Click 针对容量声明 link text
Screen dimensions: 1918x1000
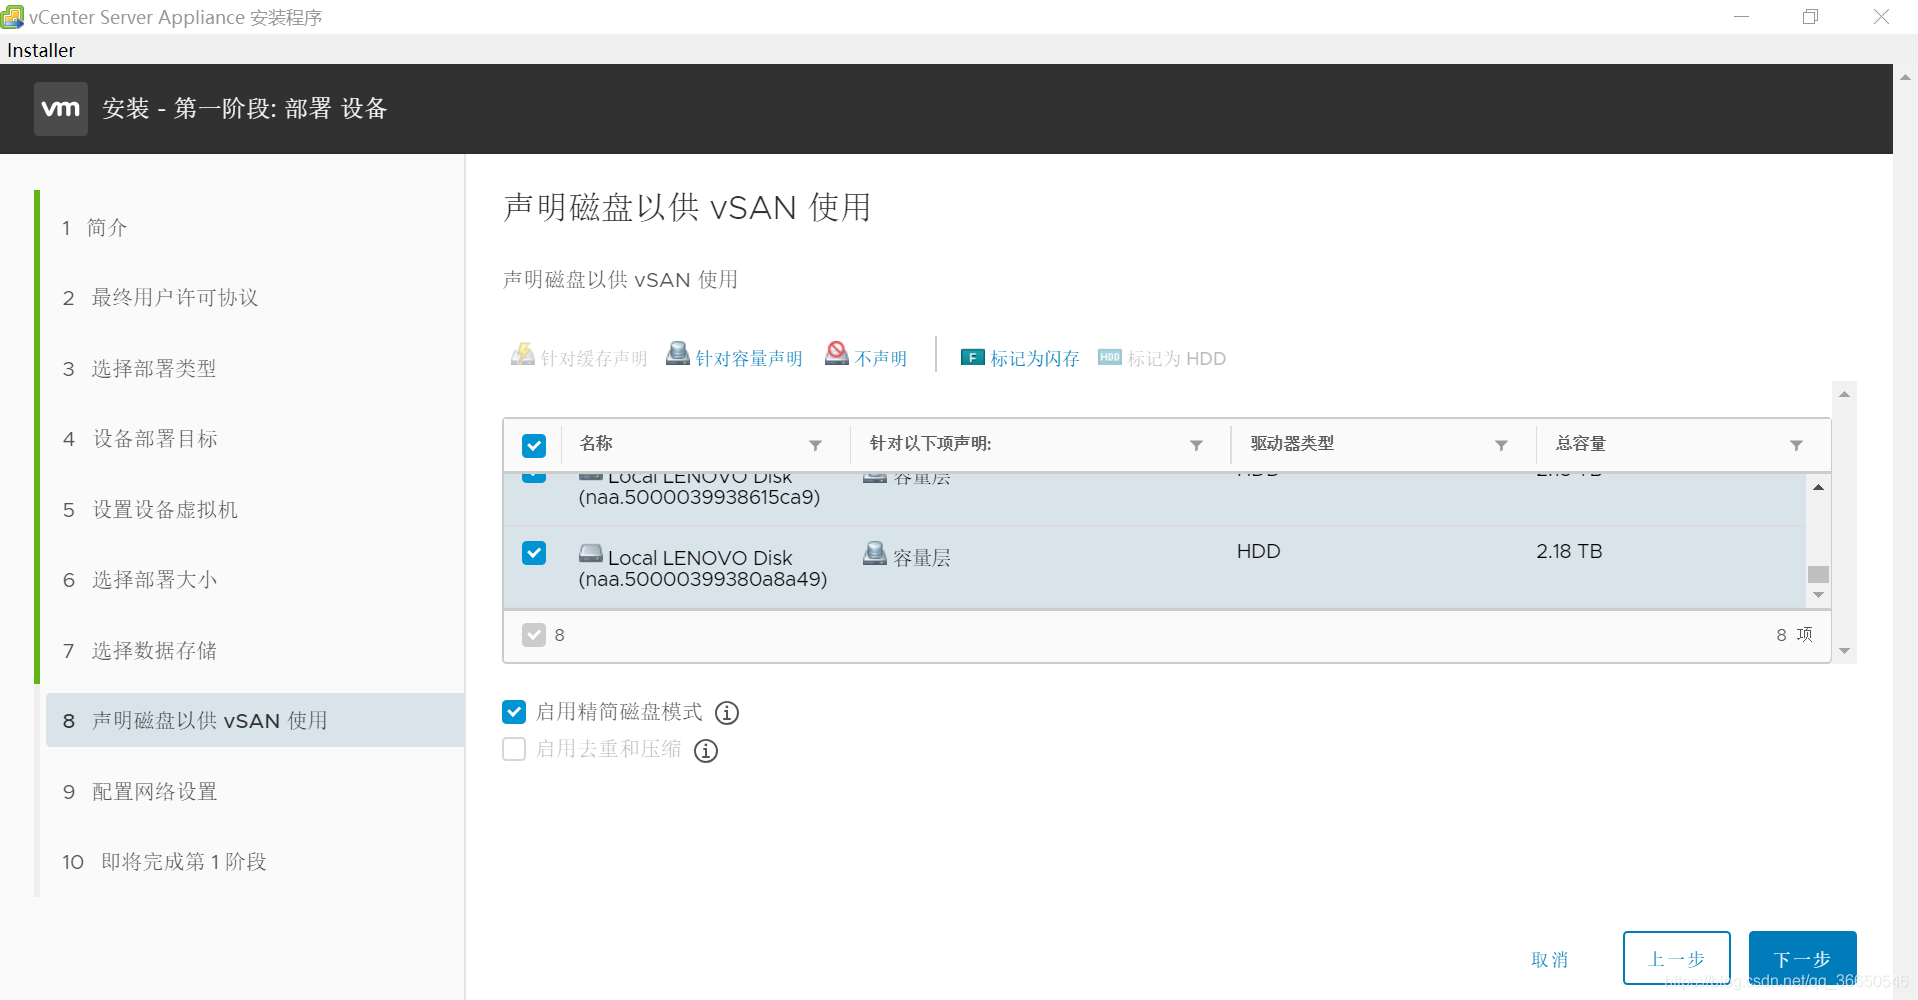coord(749,358)
